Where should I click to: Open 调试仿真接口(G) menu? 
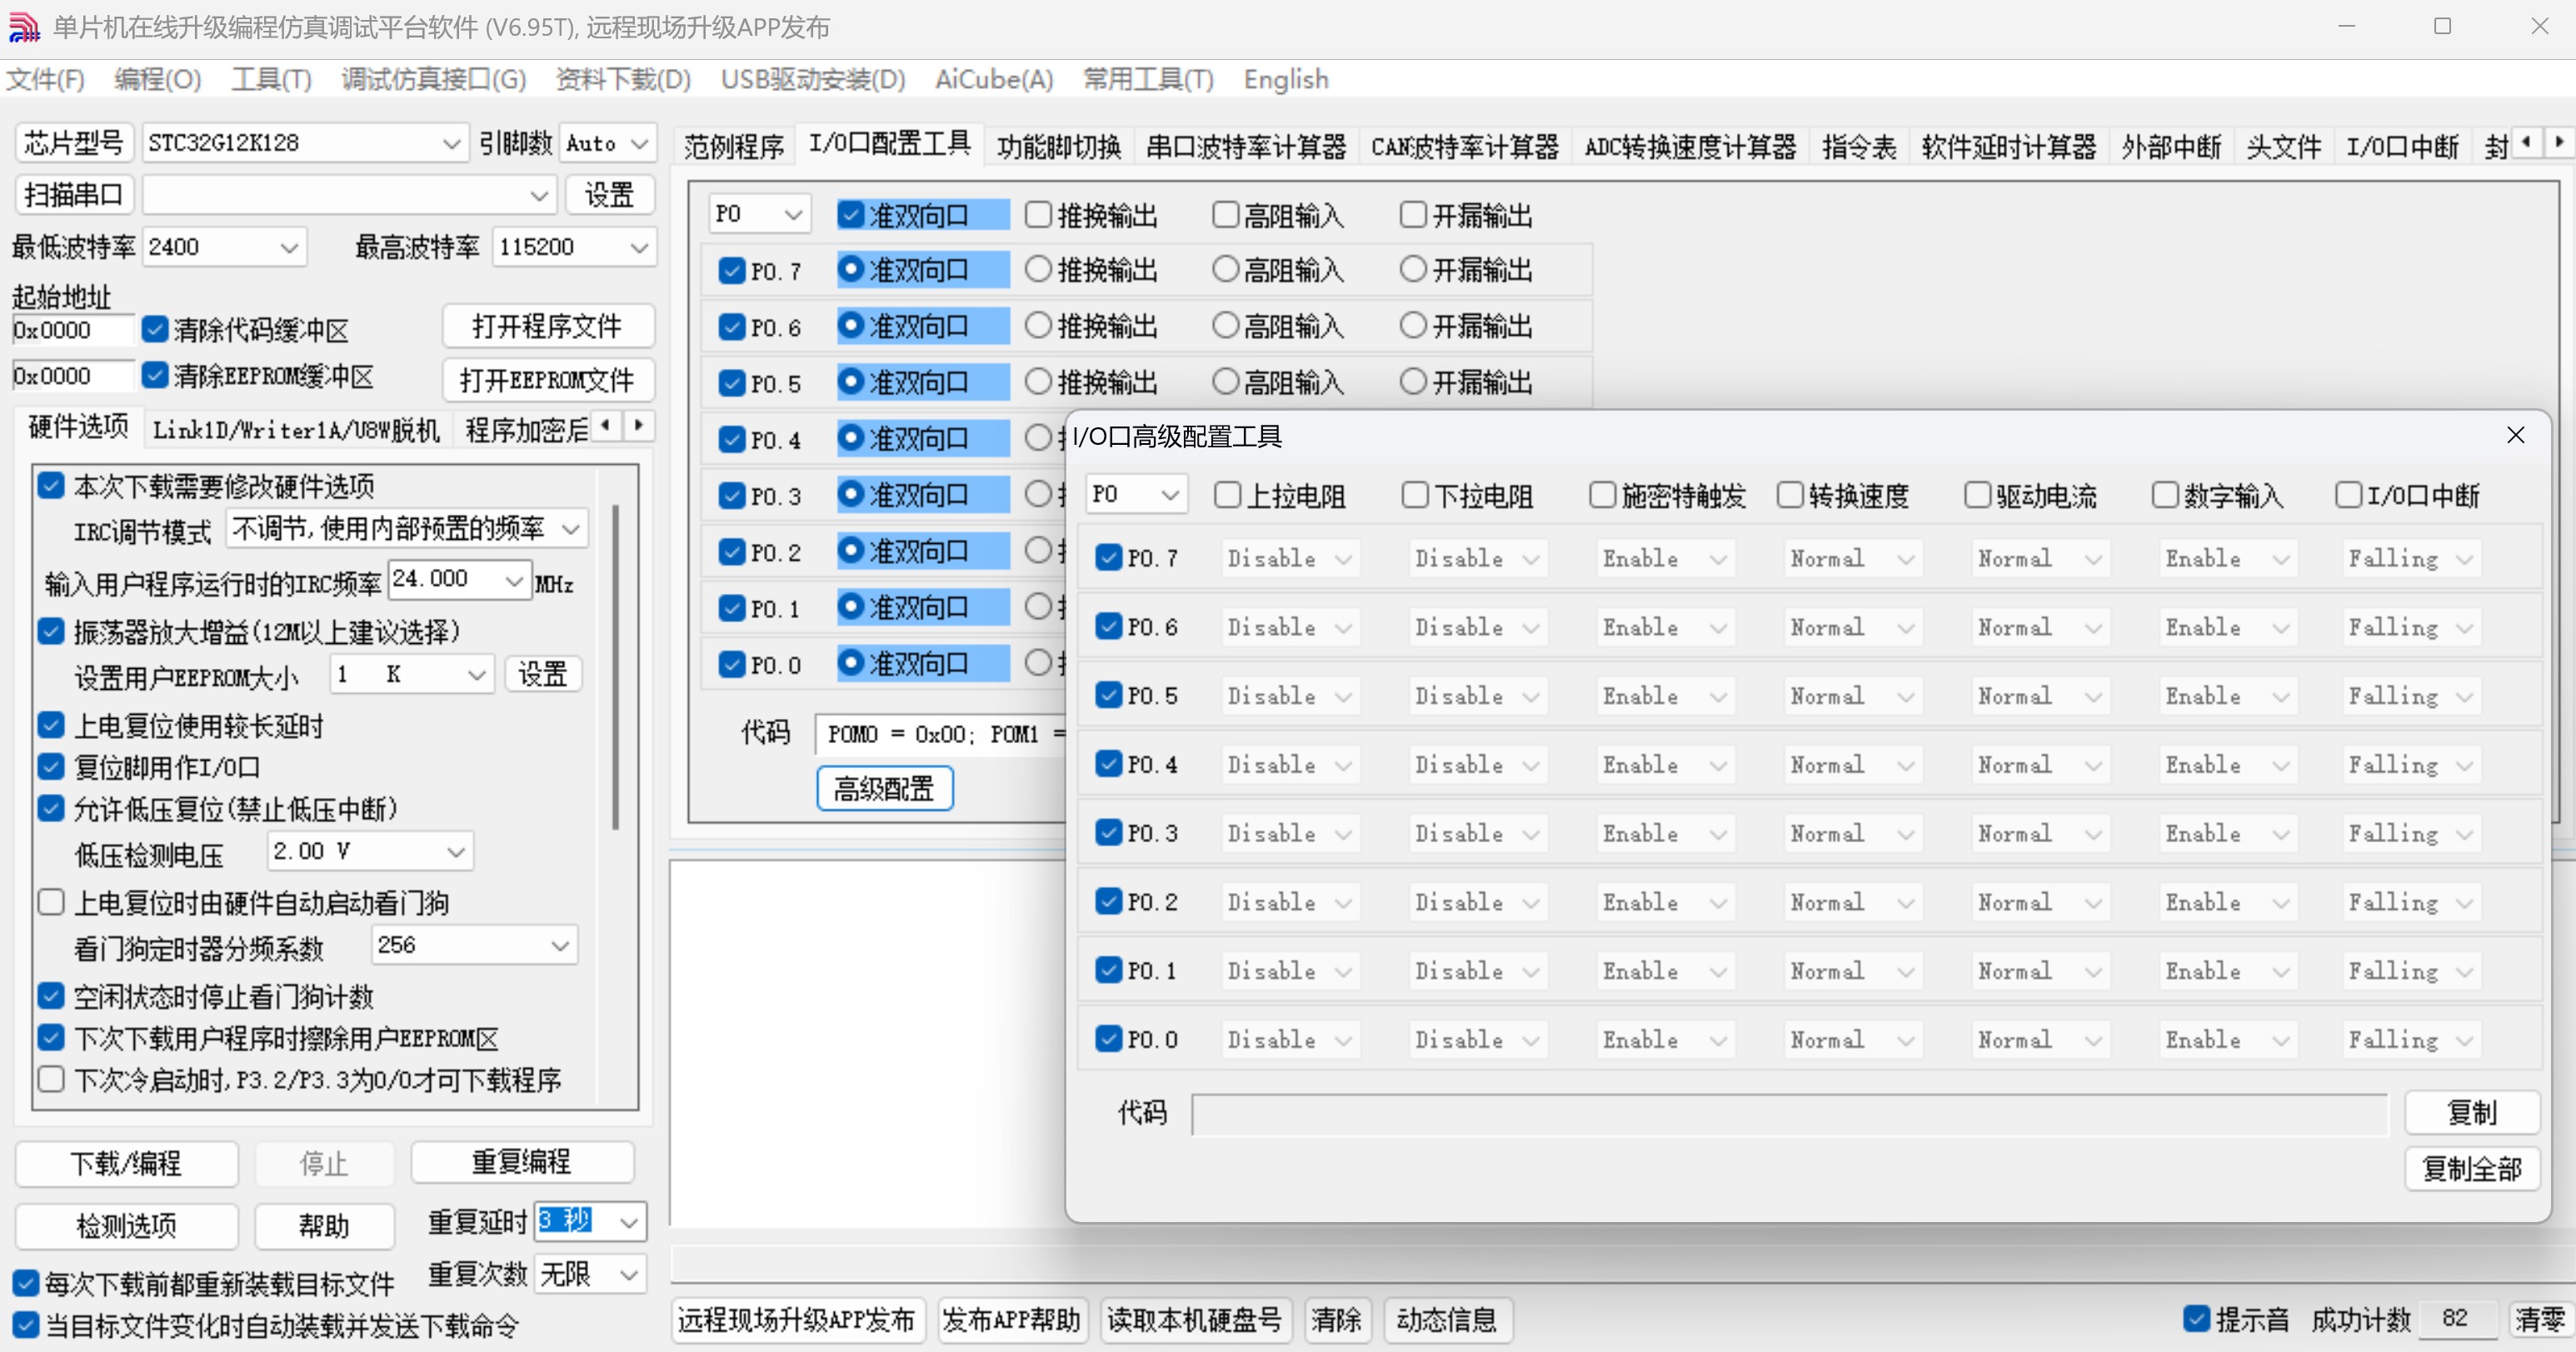433,79
